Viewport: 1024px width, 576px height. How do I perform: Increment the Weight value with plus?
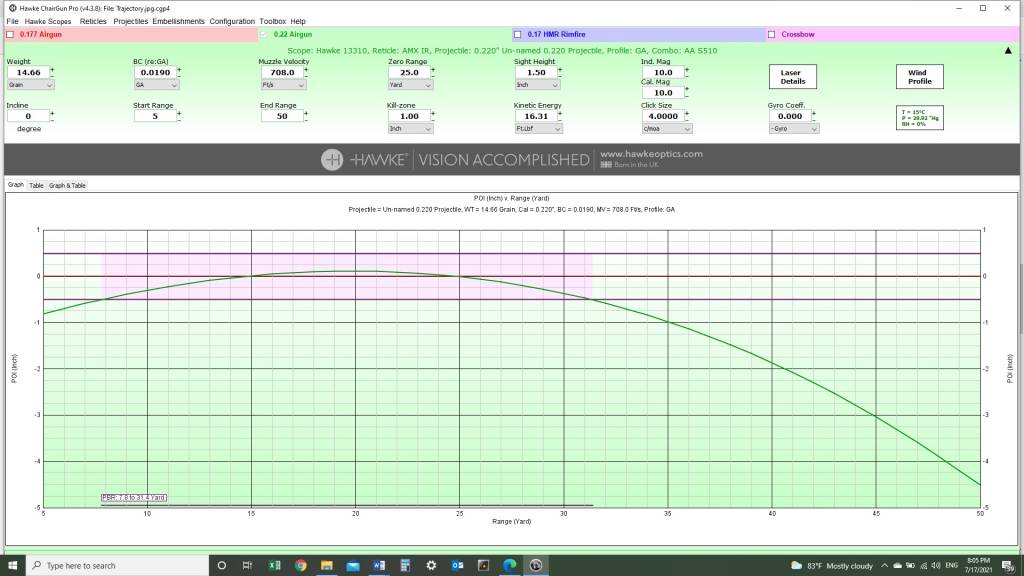point(52,70)
